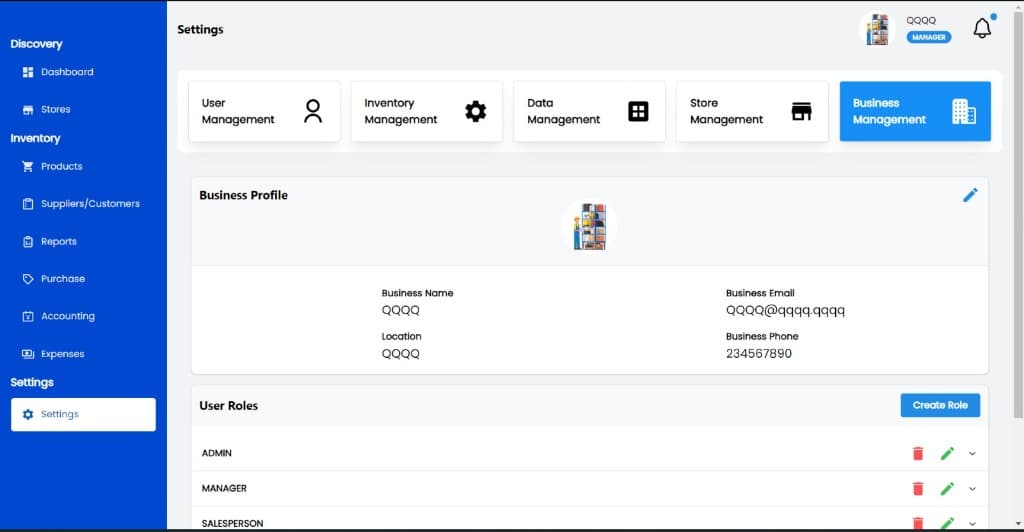Switch to Inventory Management tab
This screenshot has height=532, width=1024.
pyautogui.click(x=427, y=111)
